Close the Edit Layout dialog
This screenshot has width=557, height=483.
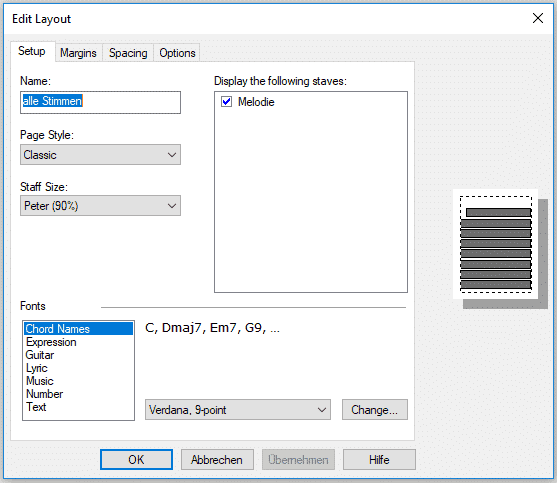coord(538,18)
